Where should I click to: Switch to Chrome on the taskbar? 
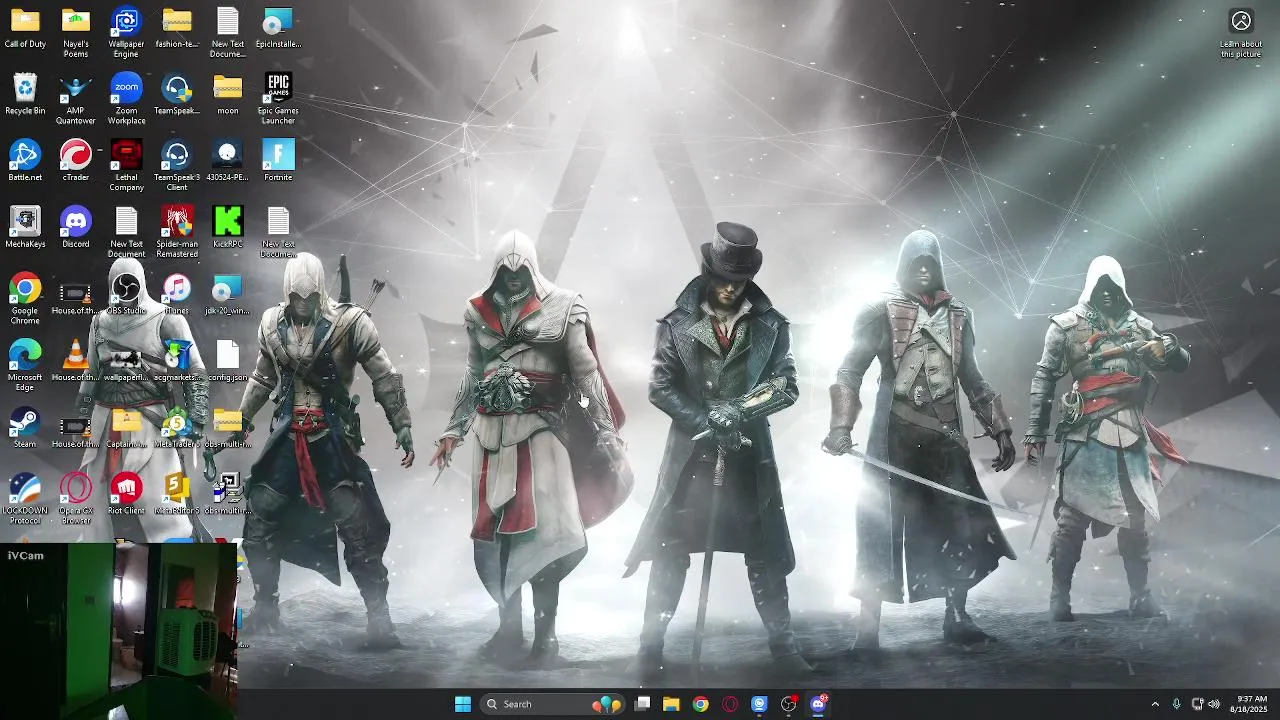[700, 704]
